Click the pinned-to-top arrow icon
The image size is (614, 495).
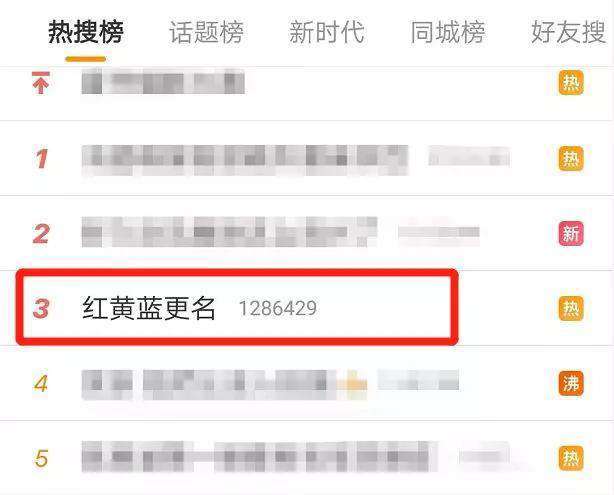coord(41,83)
